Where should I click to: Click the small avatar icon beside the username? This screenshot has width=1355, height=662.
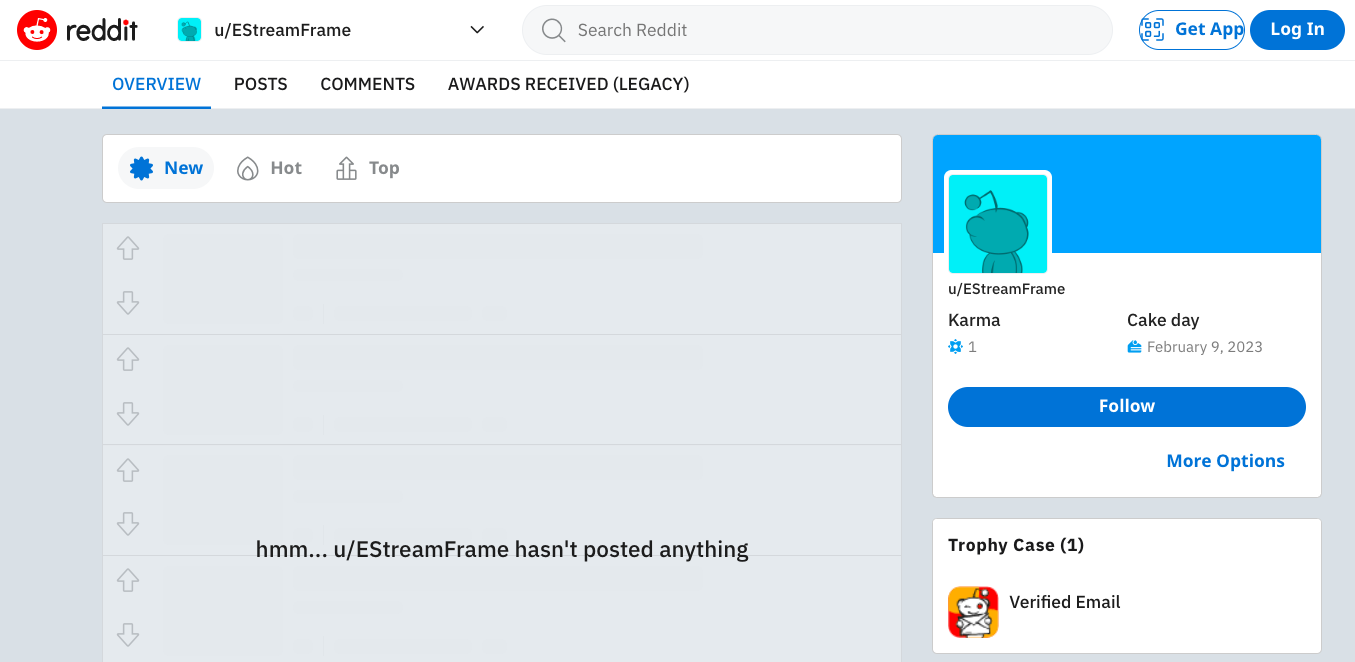[x=190, y=30]
